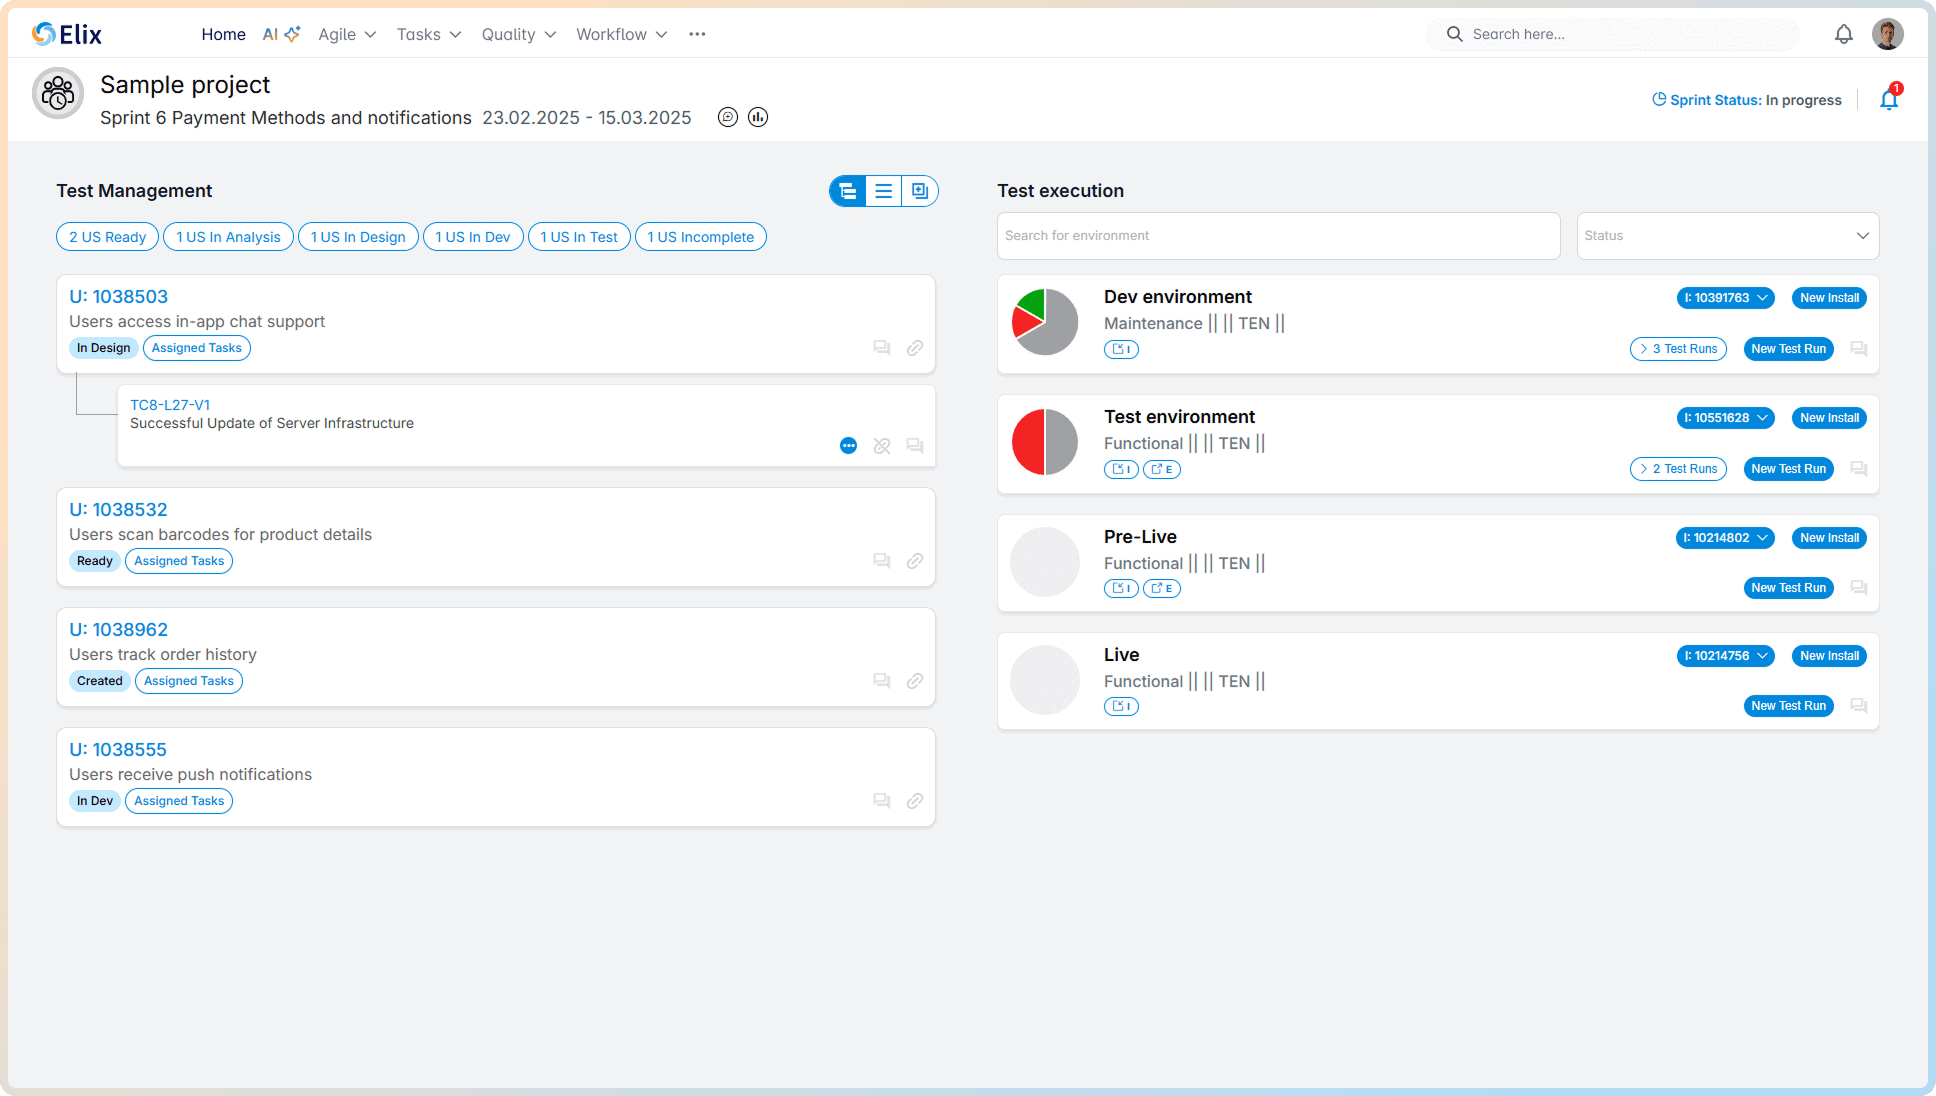Click Sprint Status: In progress
The width and height of the screenshot is (1936, 1096).
(x=1746, y=100)
